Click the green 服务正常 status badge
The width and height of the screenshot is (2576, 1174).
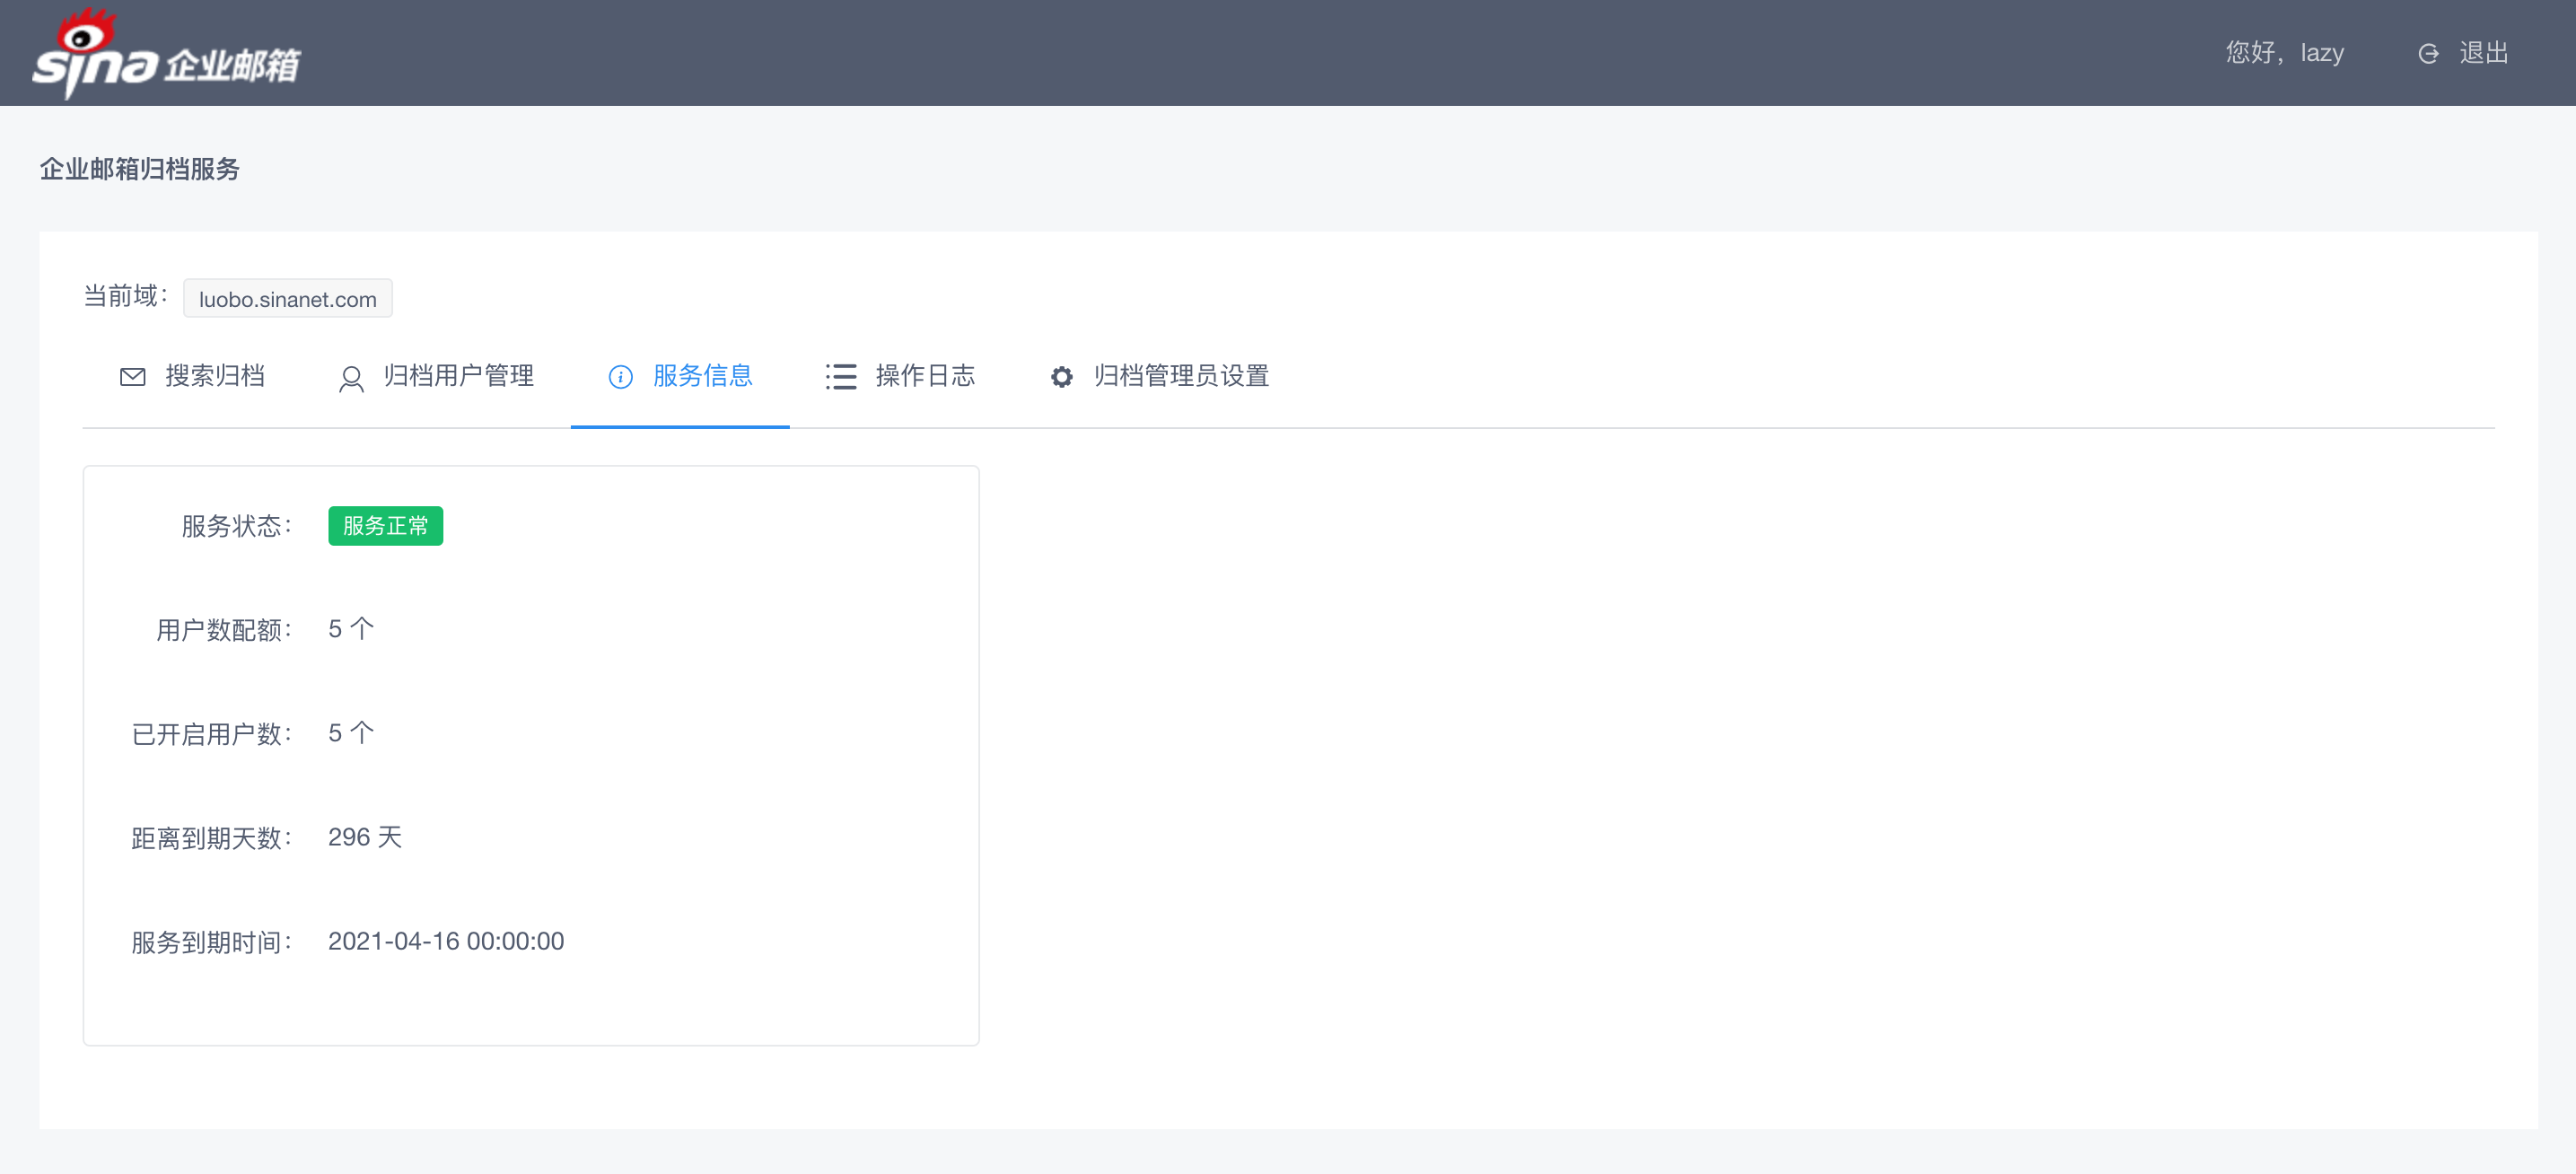(x=385, y=526)
